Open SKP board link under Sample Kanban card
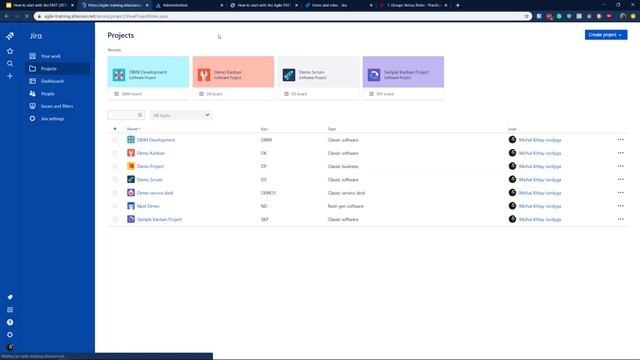 [385, 94]
